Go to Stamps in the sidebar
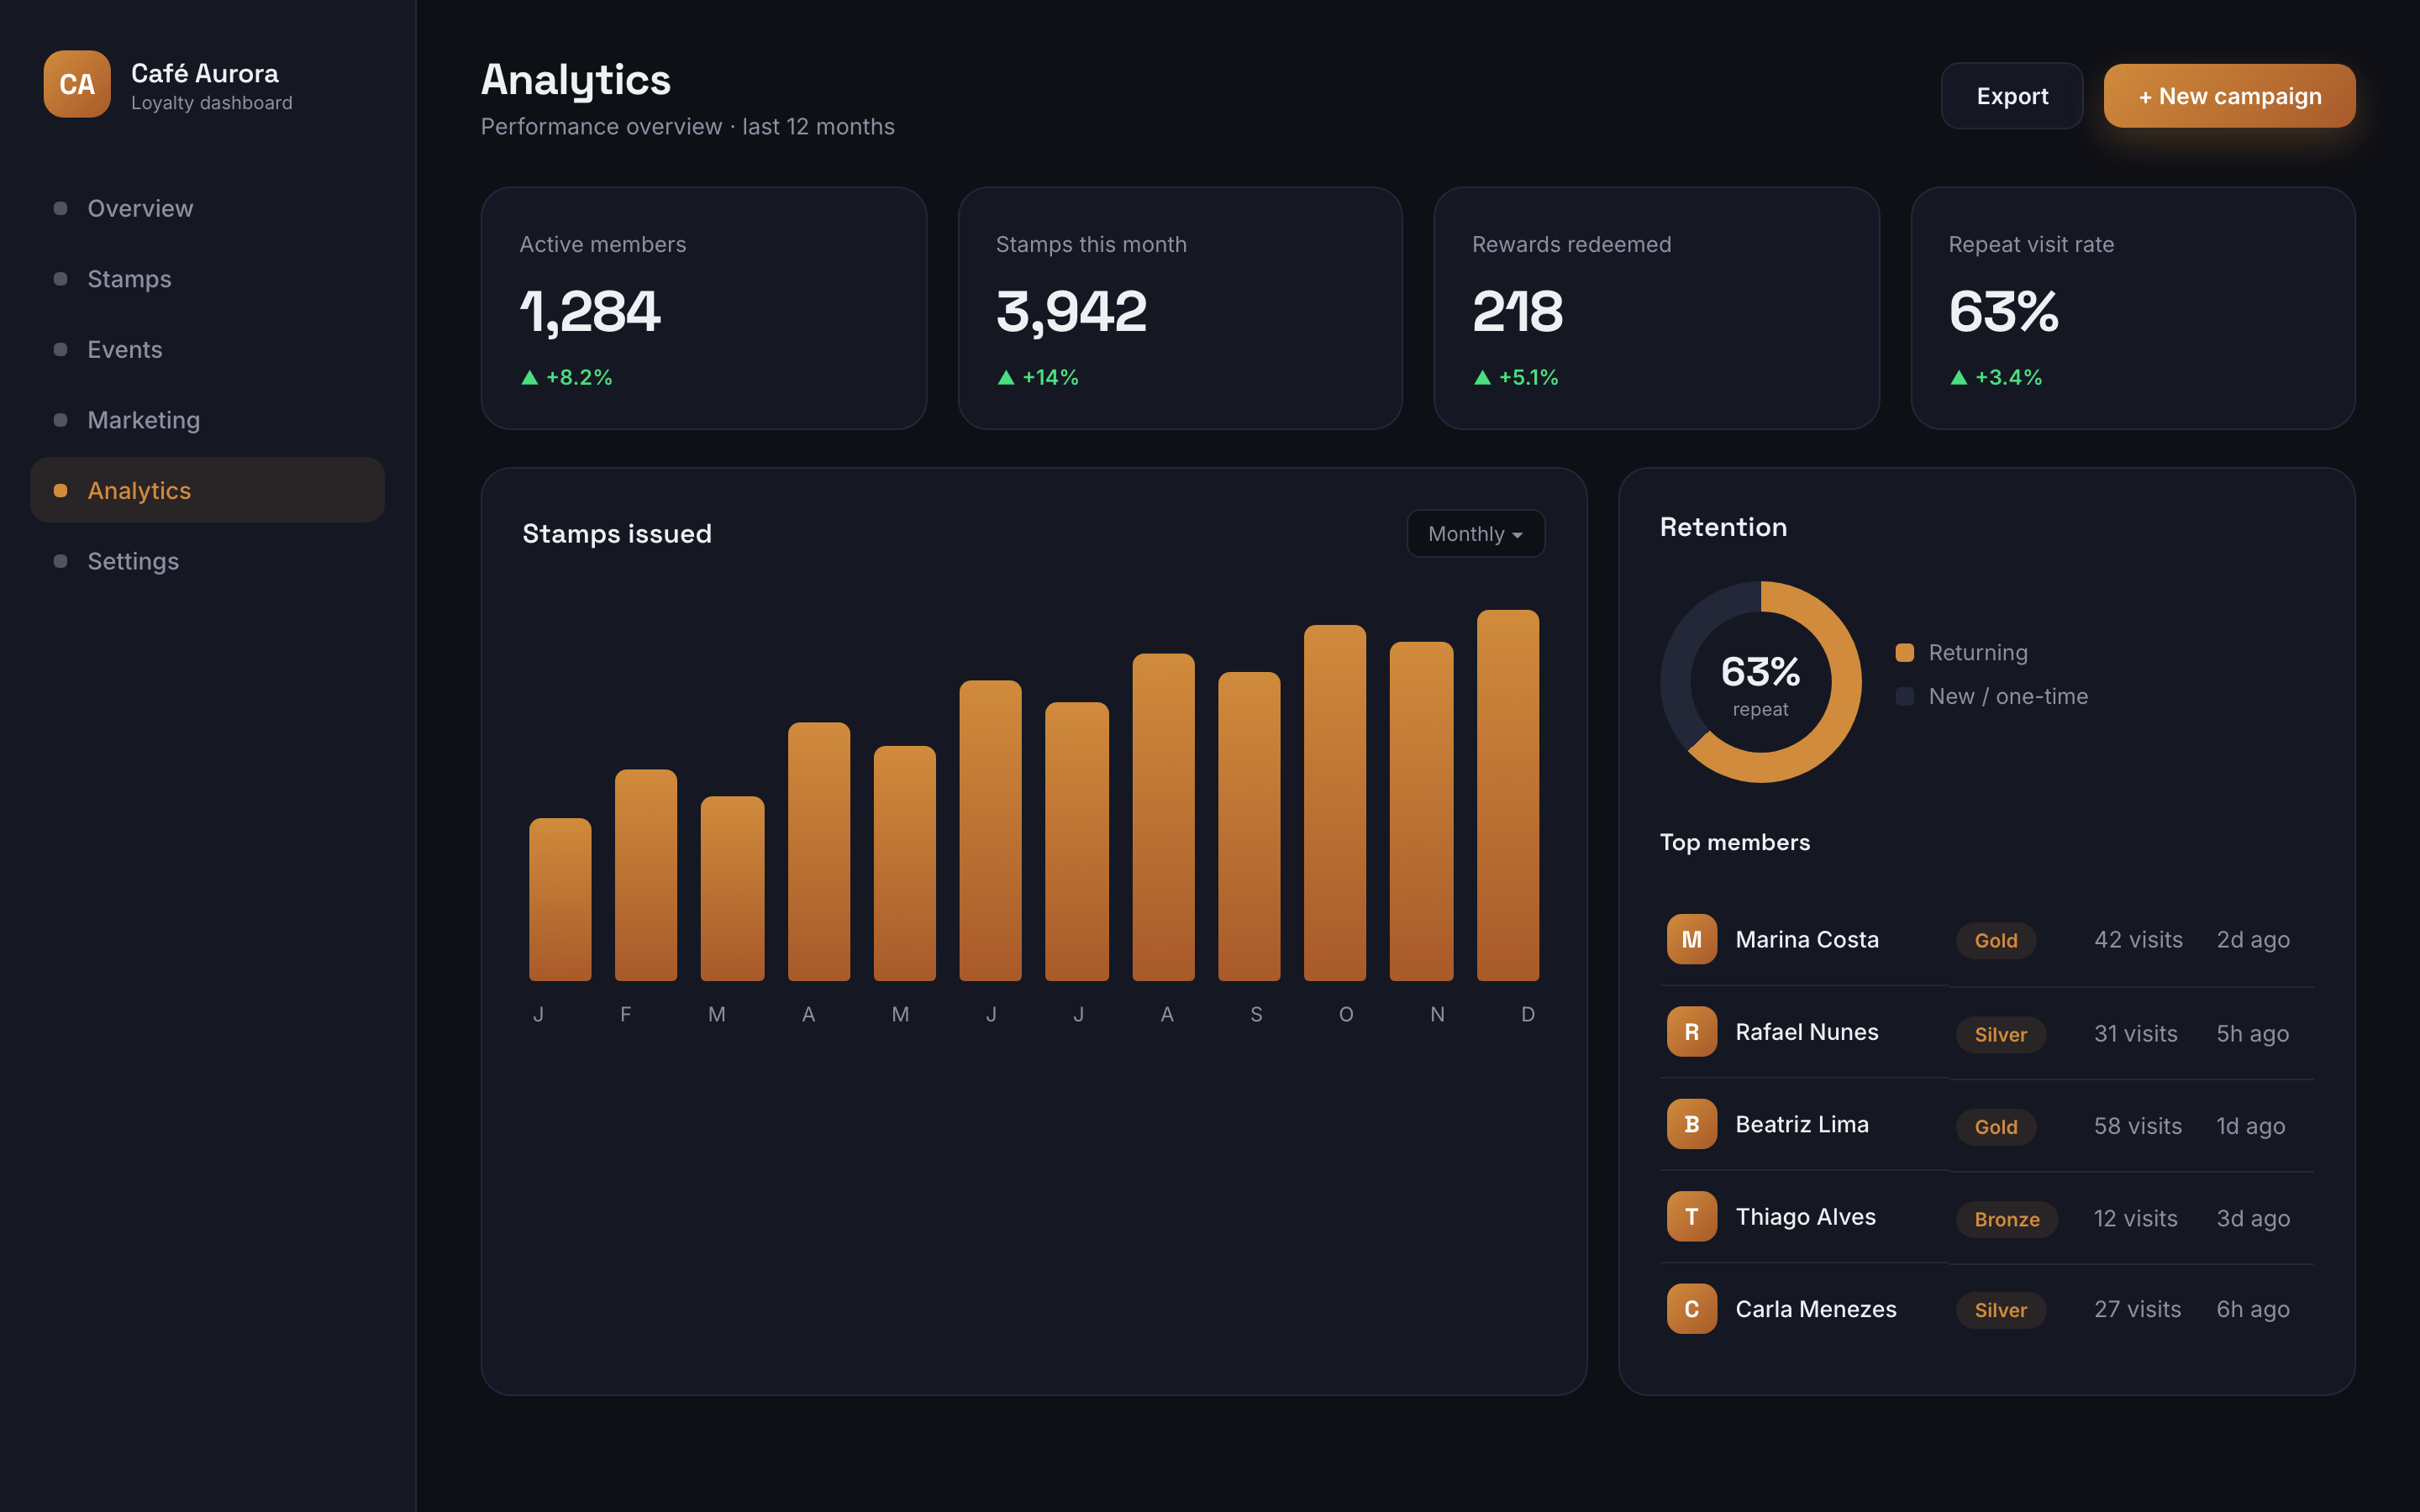This screenshot has width=2420, height=1512. [x=207, y=279]
